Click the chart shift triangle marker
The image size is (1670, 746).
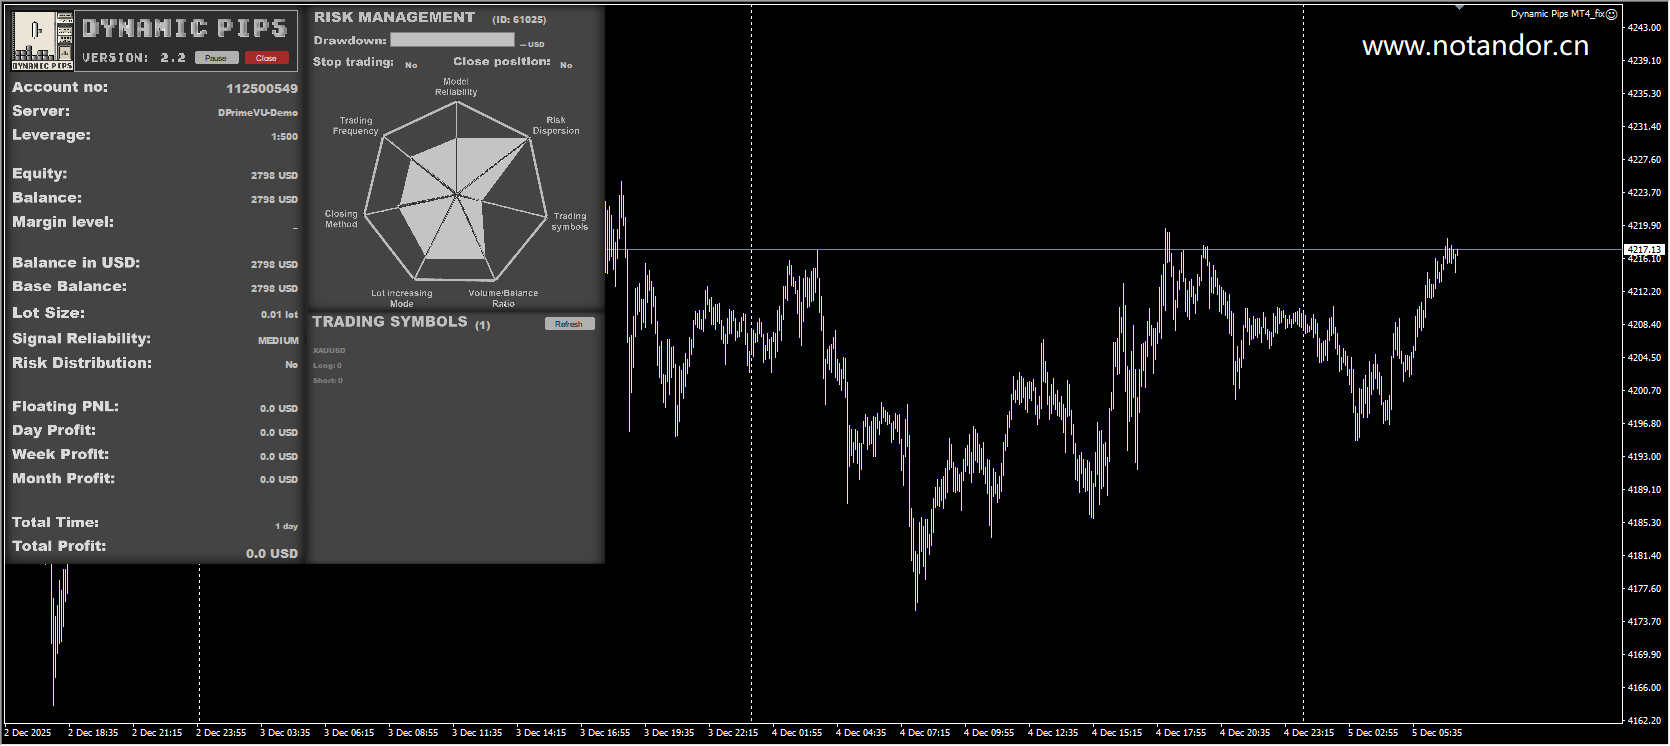[1459, 7]
